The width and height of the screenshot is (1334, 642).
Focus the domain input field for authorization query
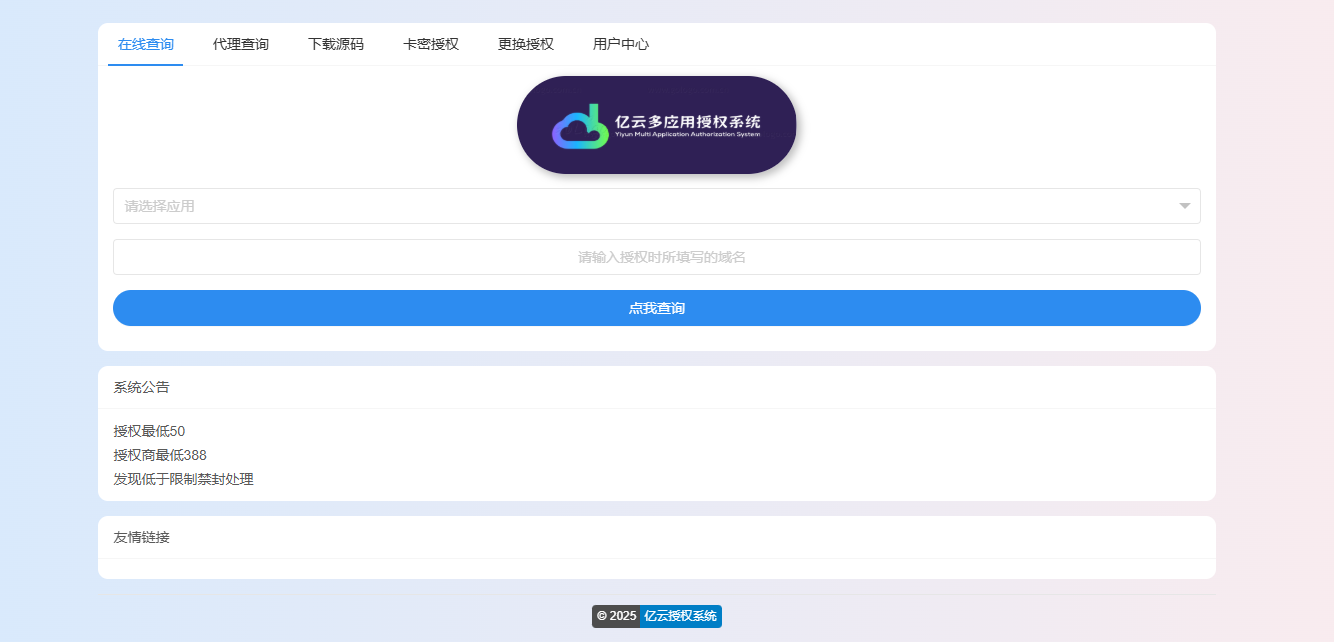[x=656, y=257]
